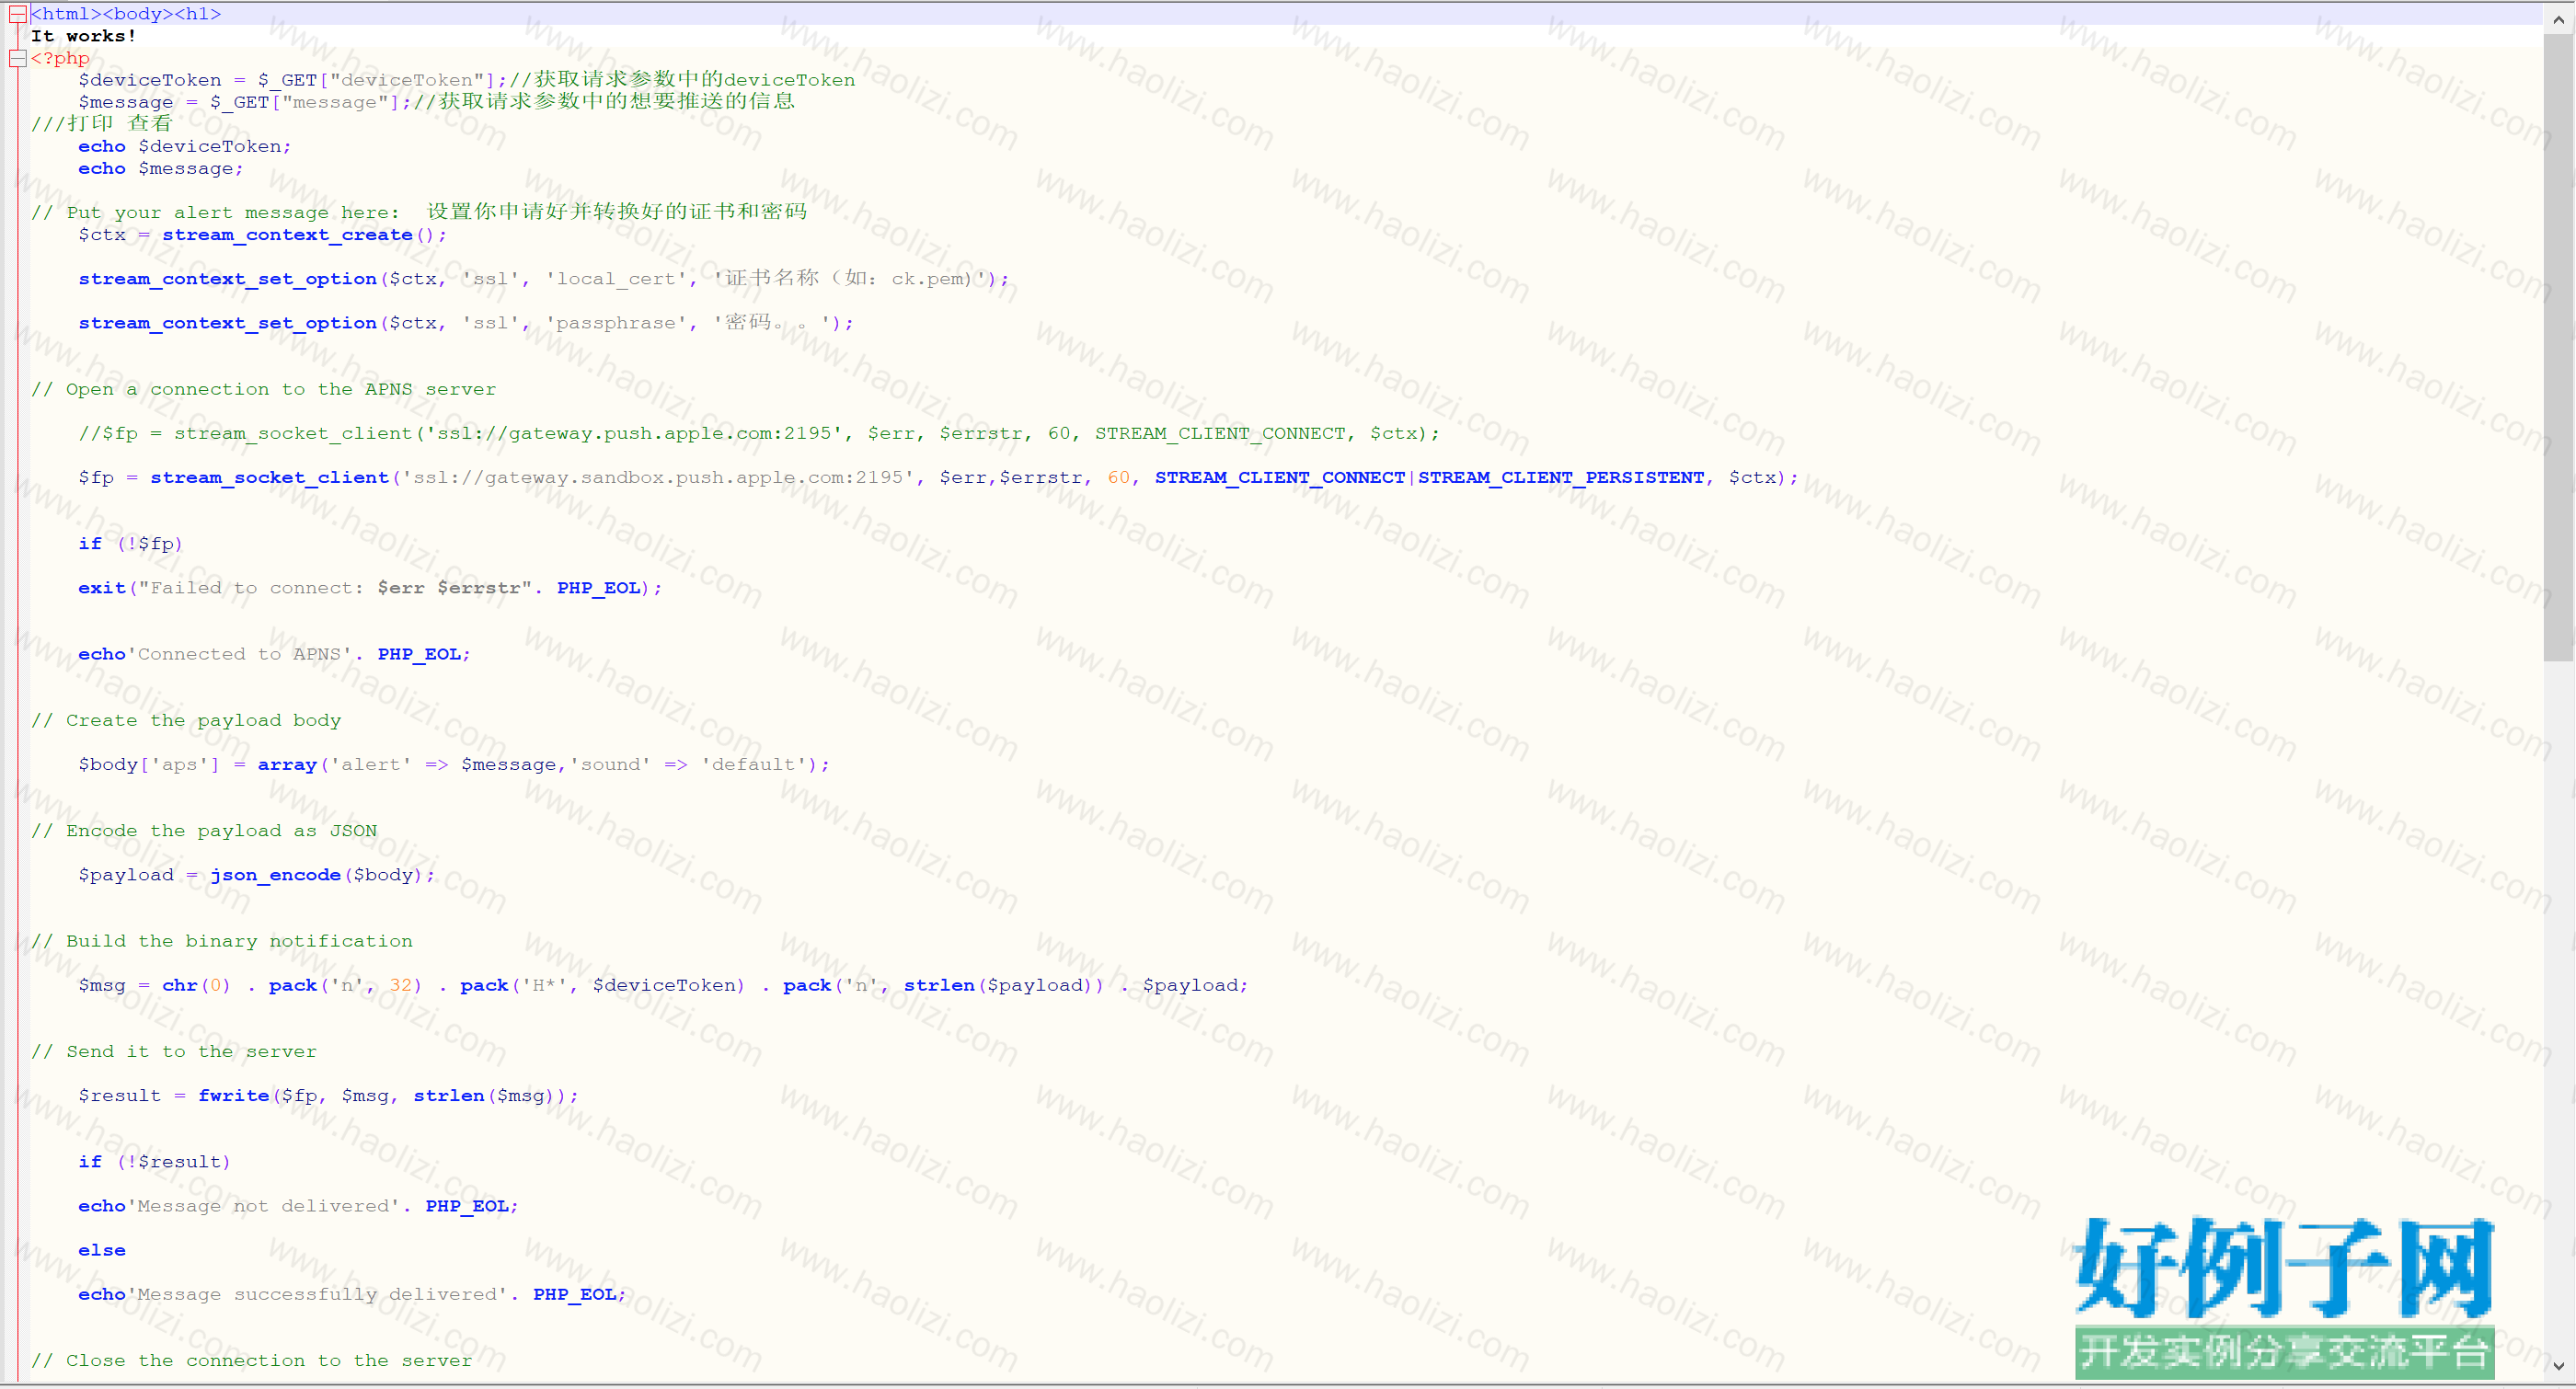Click the comment '// Create the payload body'

coord(186,720)
